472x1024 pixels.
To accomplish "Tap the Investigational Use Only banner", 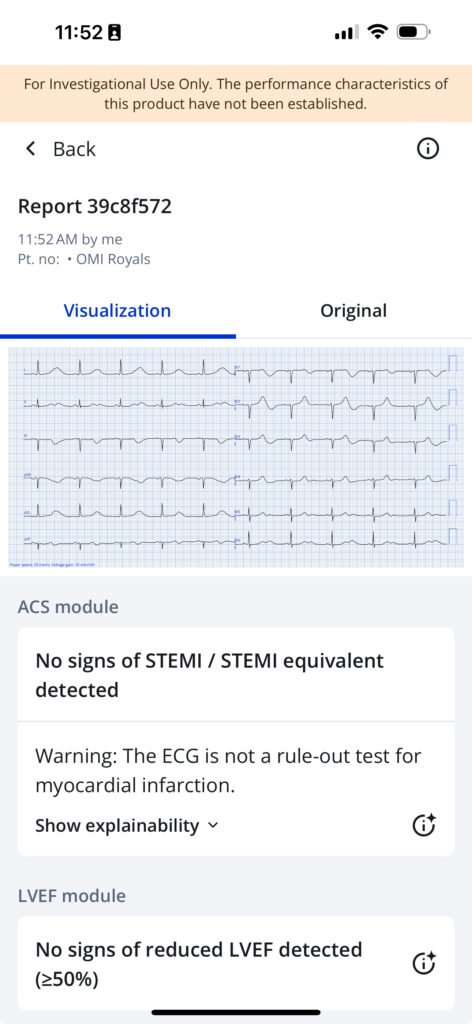I will pyautogui.click(x=236, y=93).
